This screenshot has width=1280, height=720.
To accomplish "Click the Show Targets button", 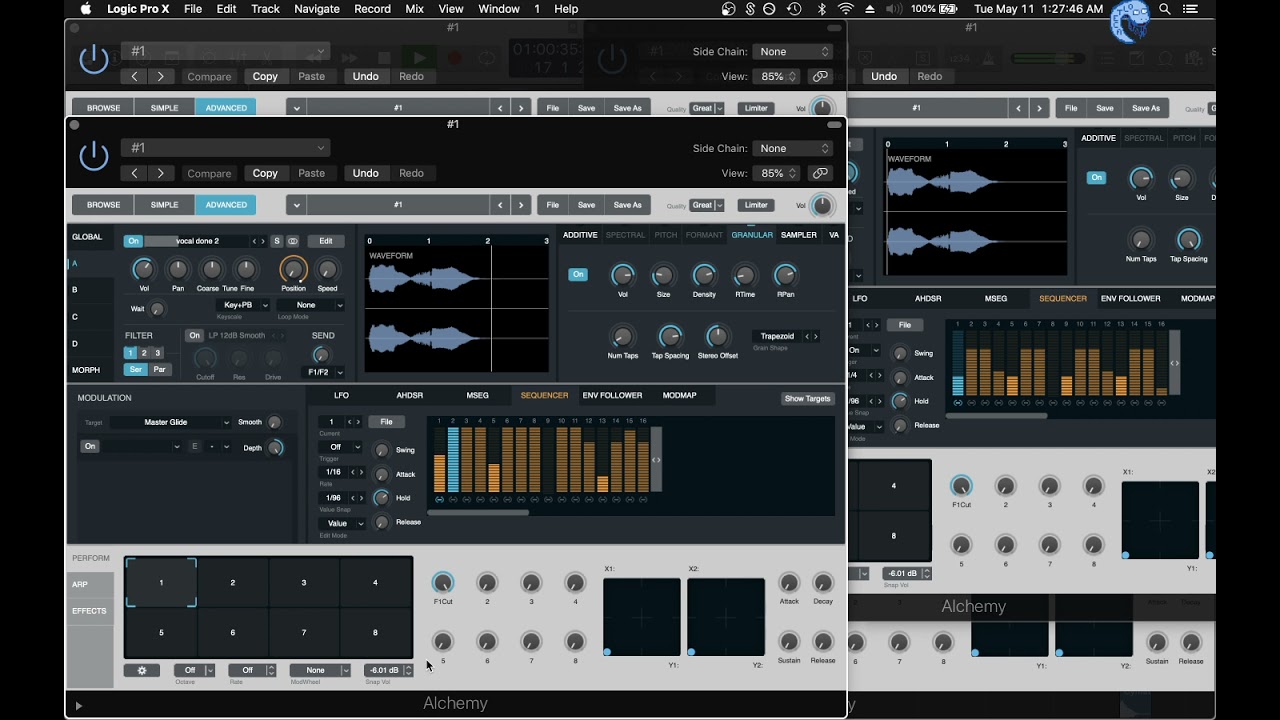I will (807, 398).
